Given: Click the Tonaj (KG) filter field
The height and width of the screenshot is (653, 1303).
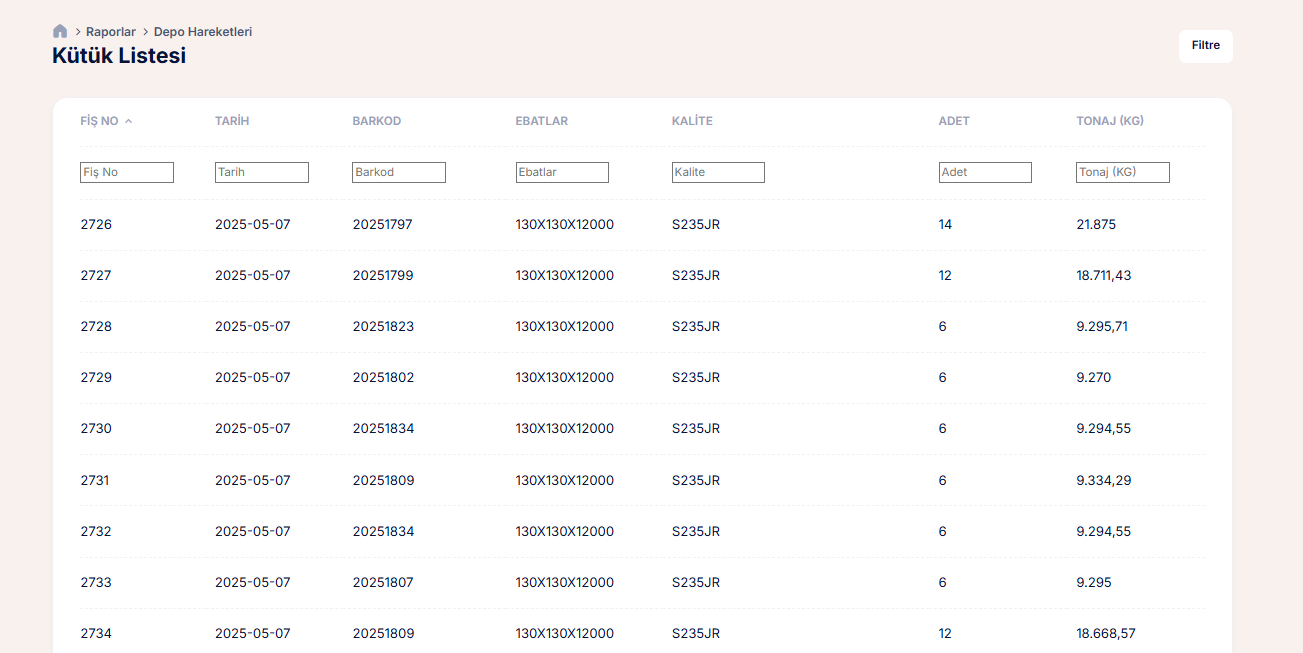Looking at the screenshot, I should click(x=1123, y=173).
